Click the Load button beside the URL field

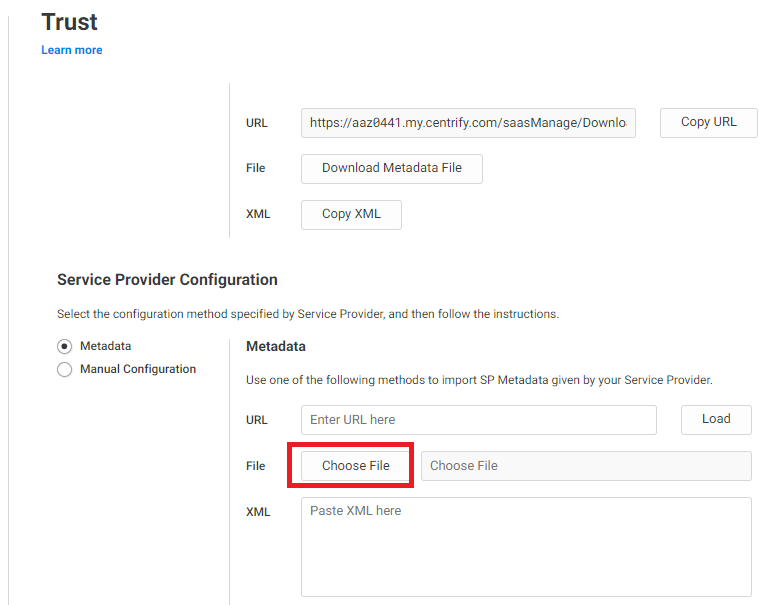click(x=716, y=420)
